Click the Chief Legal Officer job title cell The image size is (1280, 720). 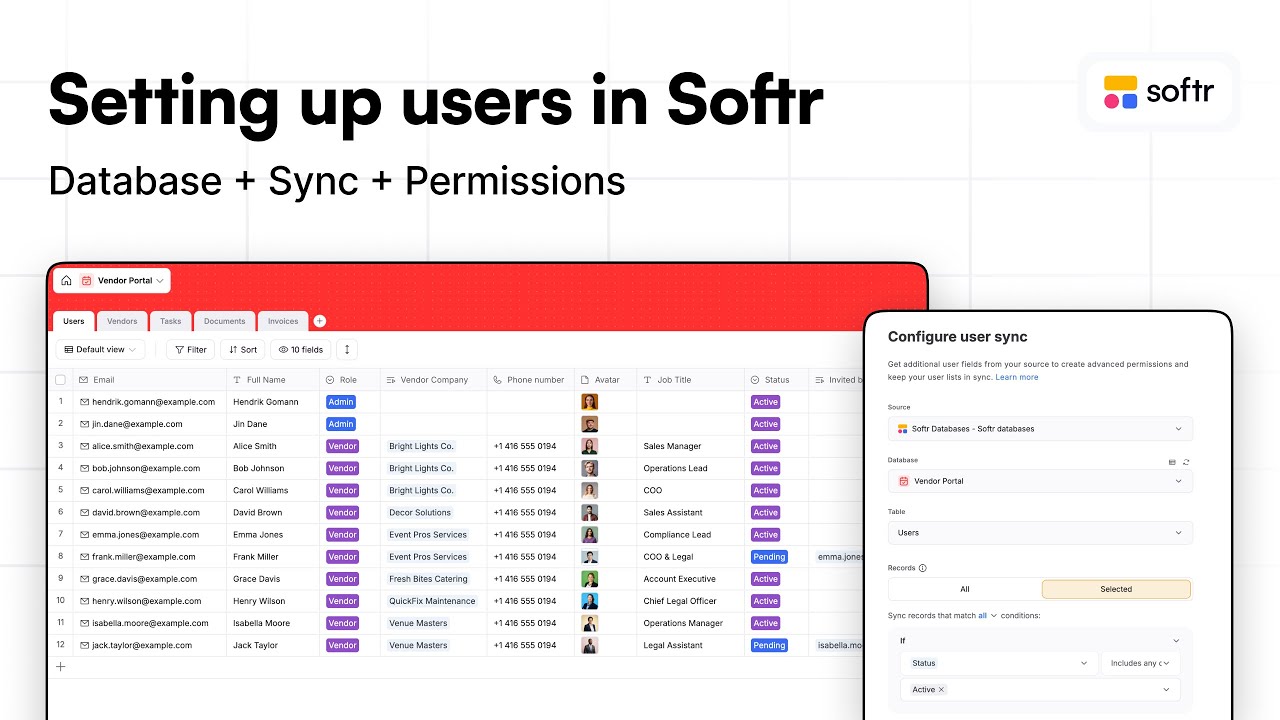point(690,601)
